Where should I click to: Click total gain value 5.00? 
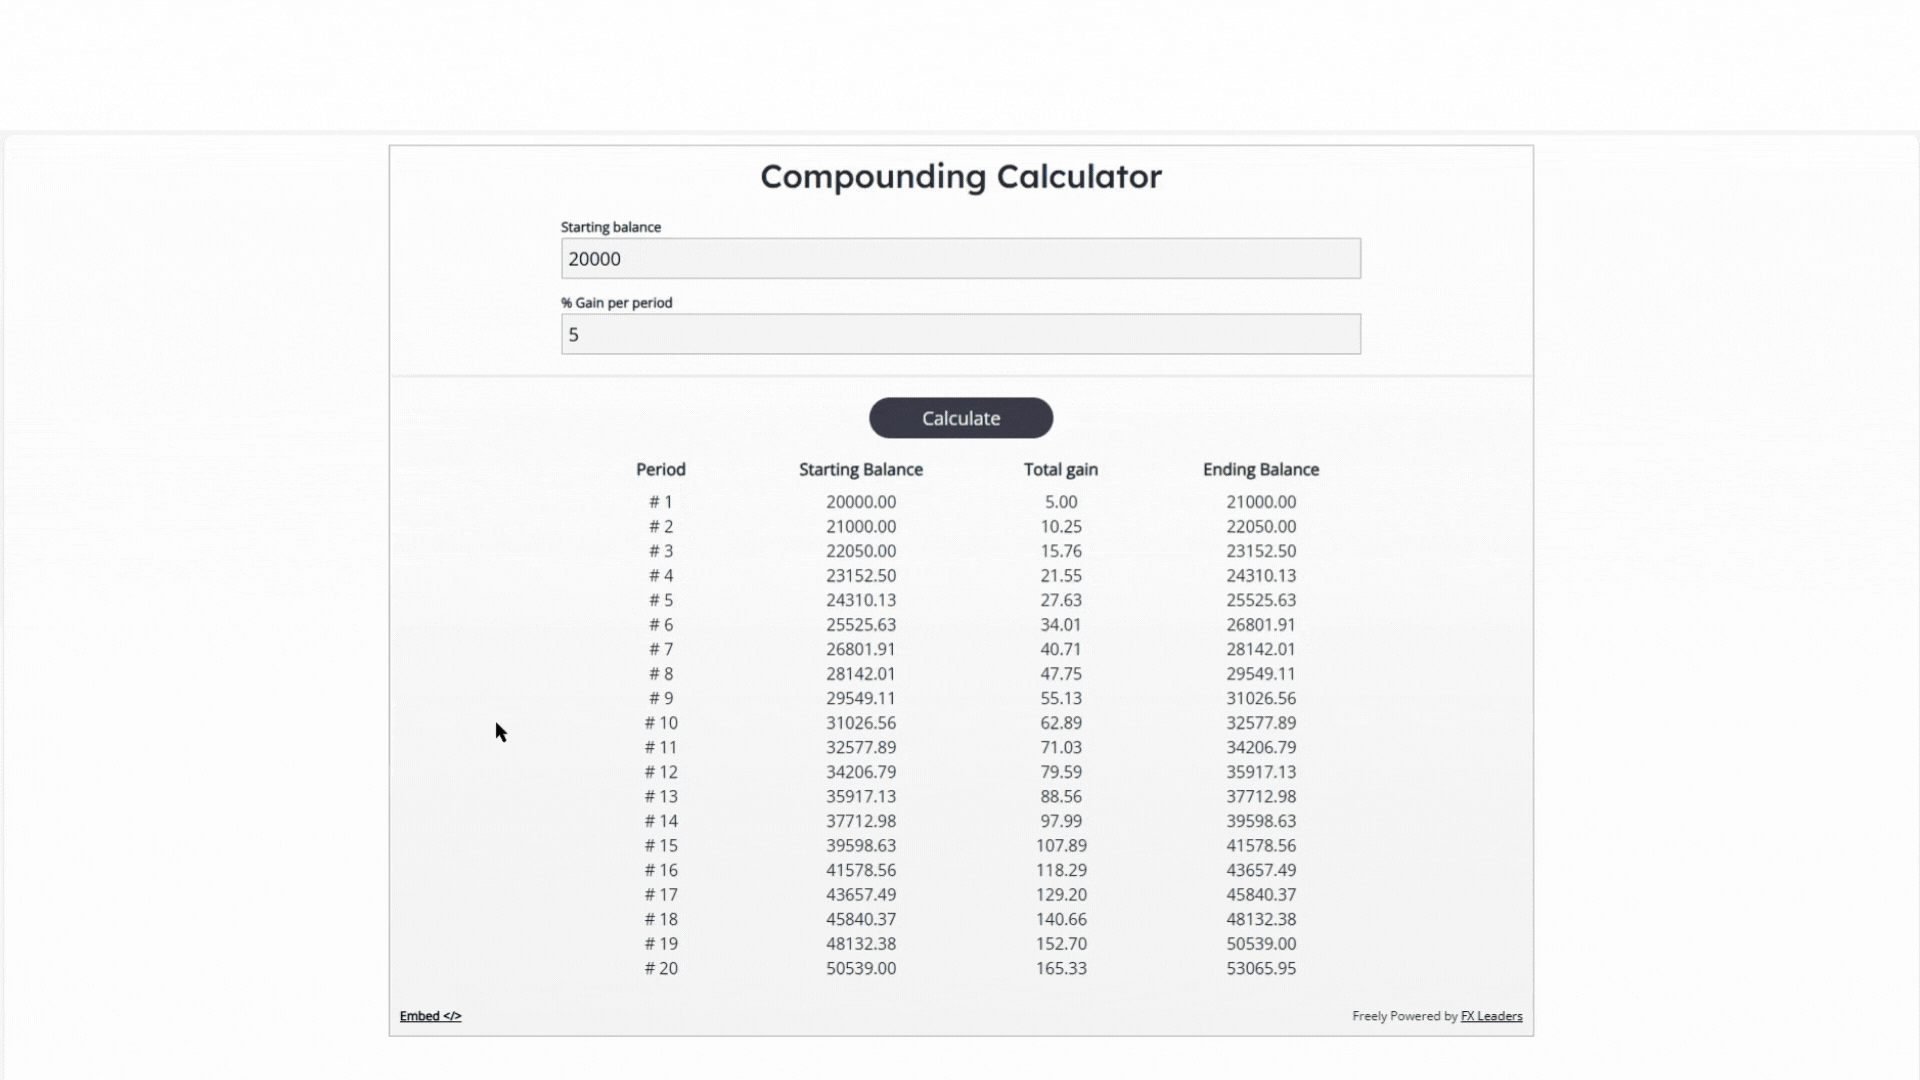click(x=1060, y=502)
